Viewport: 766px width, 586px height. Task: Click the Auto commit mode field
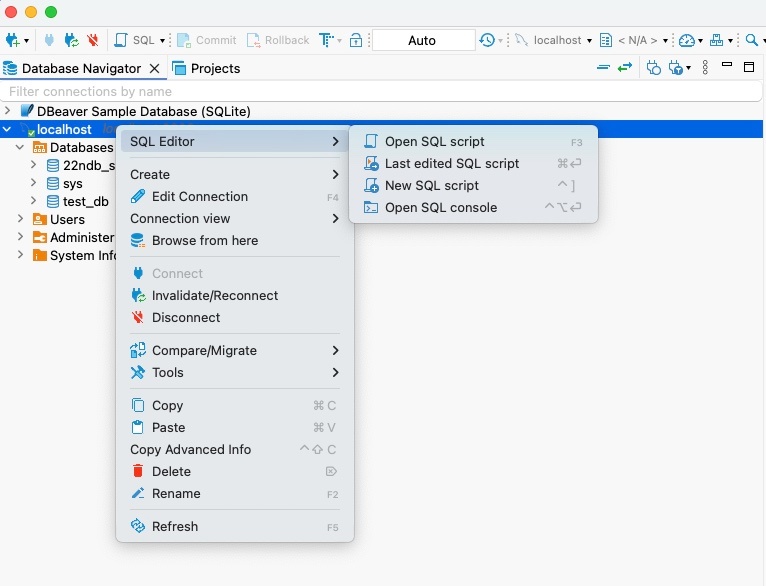tap(423, 40)
